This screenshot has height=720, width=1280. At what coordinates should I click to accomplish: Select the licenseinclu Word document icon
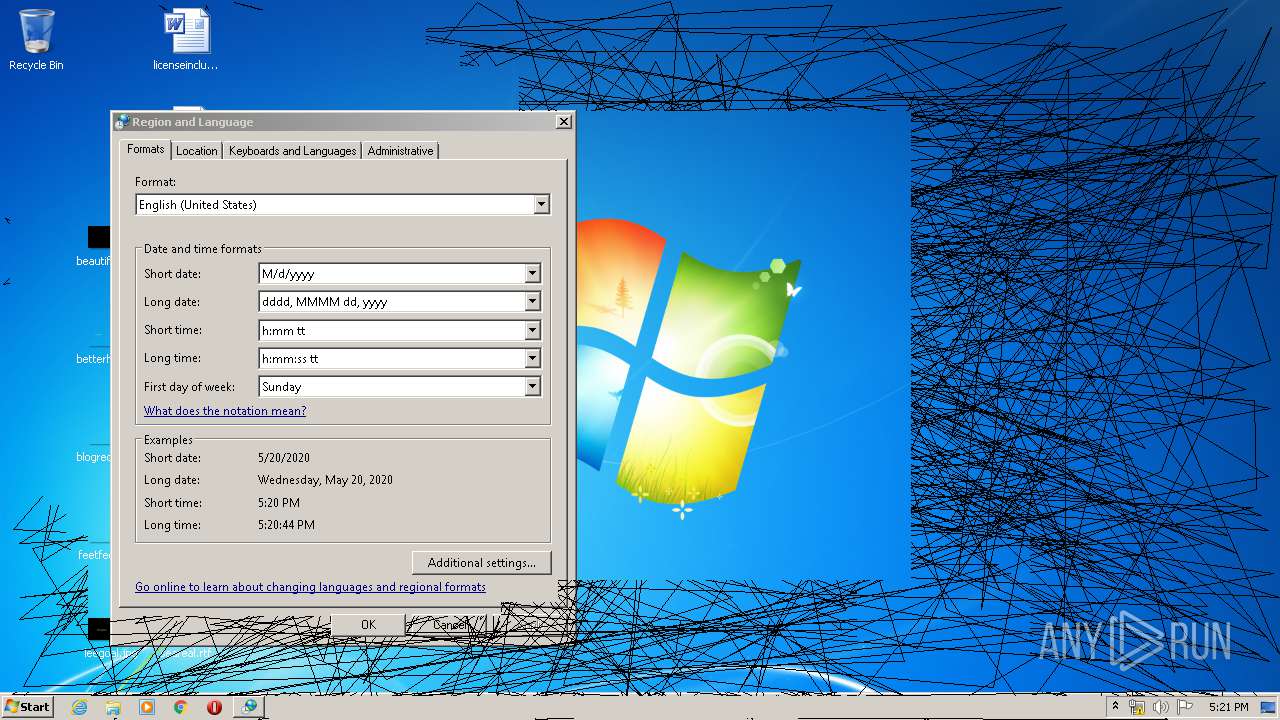click(186, 40)
